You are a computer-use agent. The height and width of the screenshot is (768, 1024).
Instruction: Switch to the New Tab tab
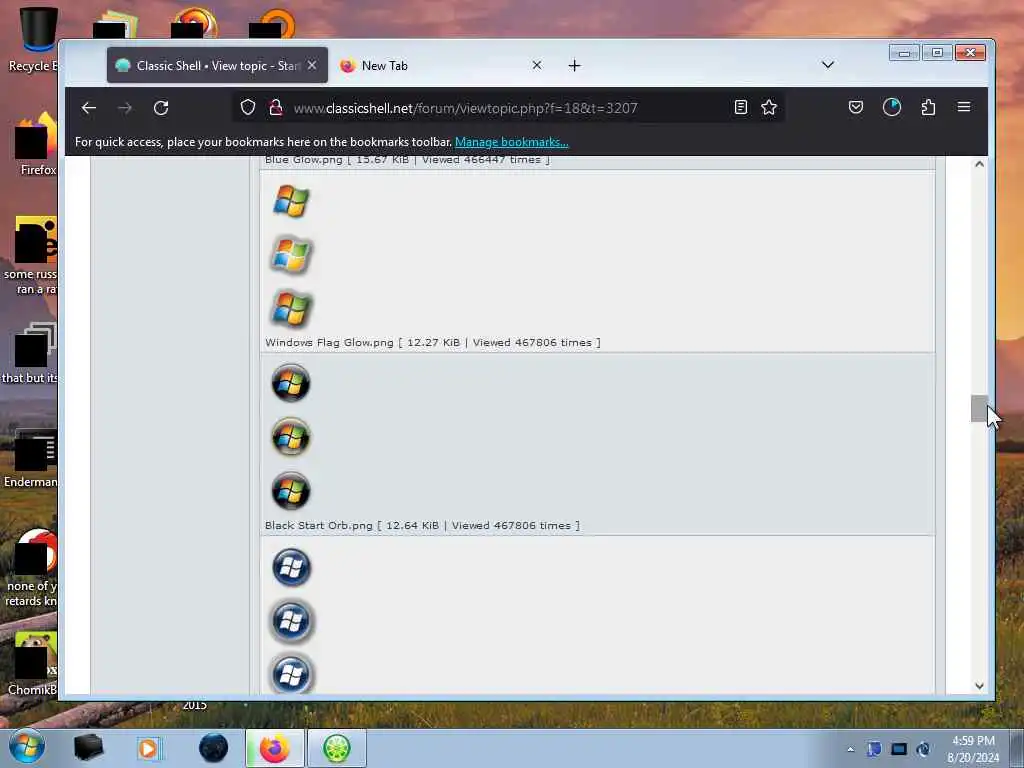443,65
